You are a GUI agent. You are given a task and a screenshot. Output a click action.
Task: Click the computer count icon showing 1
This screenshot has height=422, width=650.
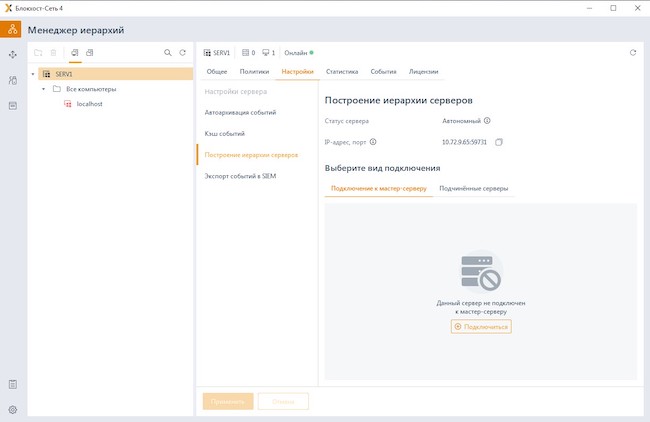point(266,53)
